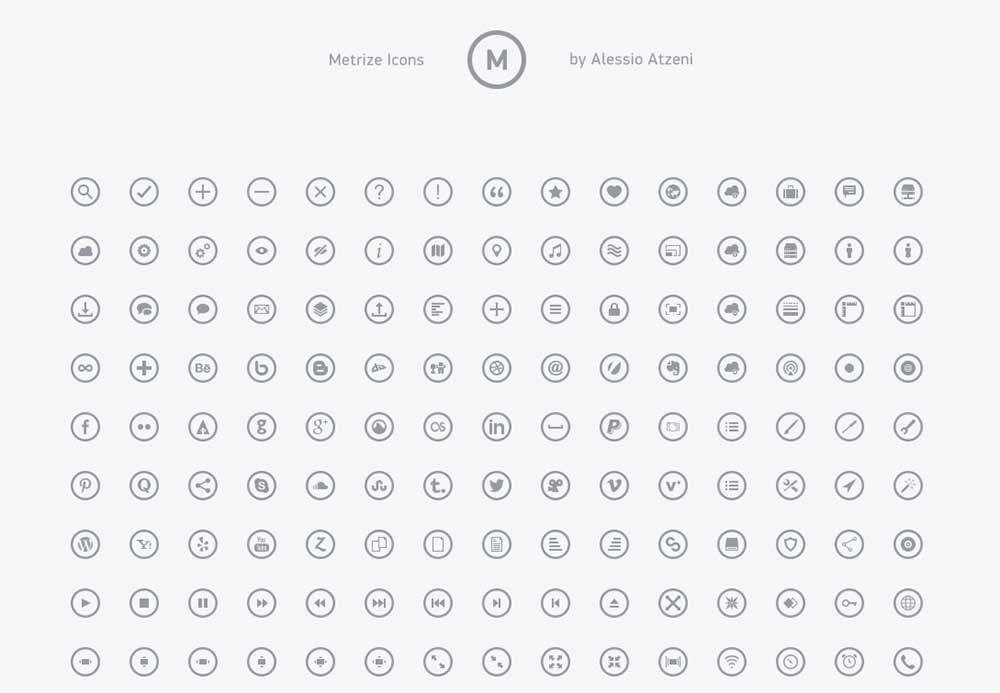Select the Skype icon
1000x693 pixels.
pyautogui.click(x=261, y=485)
